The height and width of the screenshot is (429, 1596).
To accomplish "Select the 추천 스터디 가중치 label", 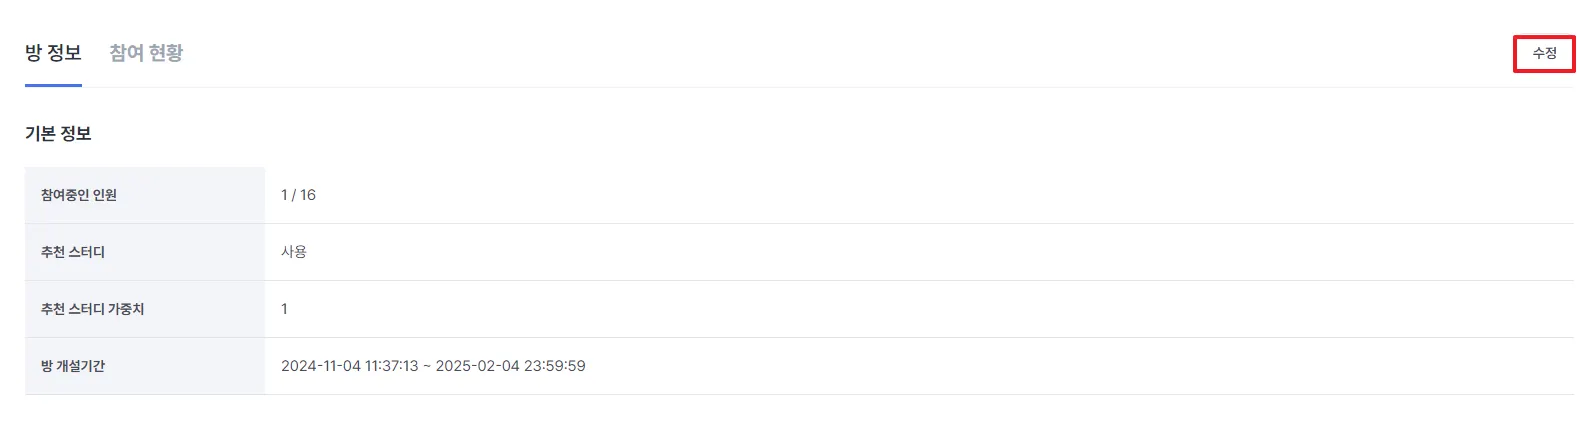I will click(92, 309).
